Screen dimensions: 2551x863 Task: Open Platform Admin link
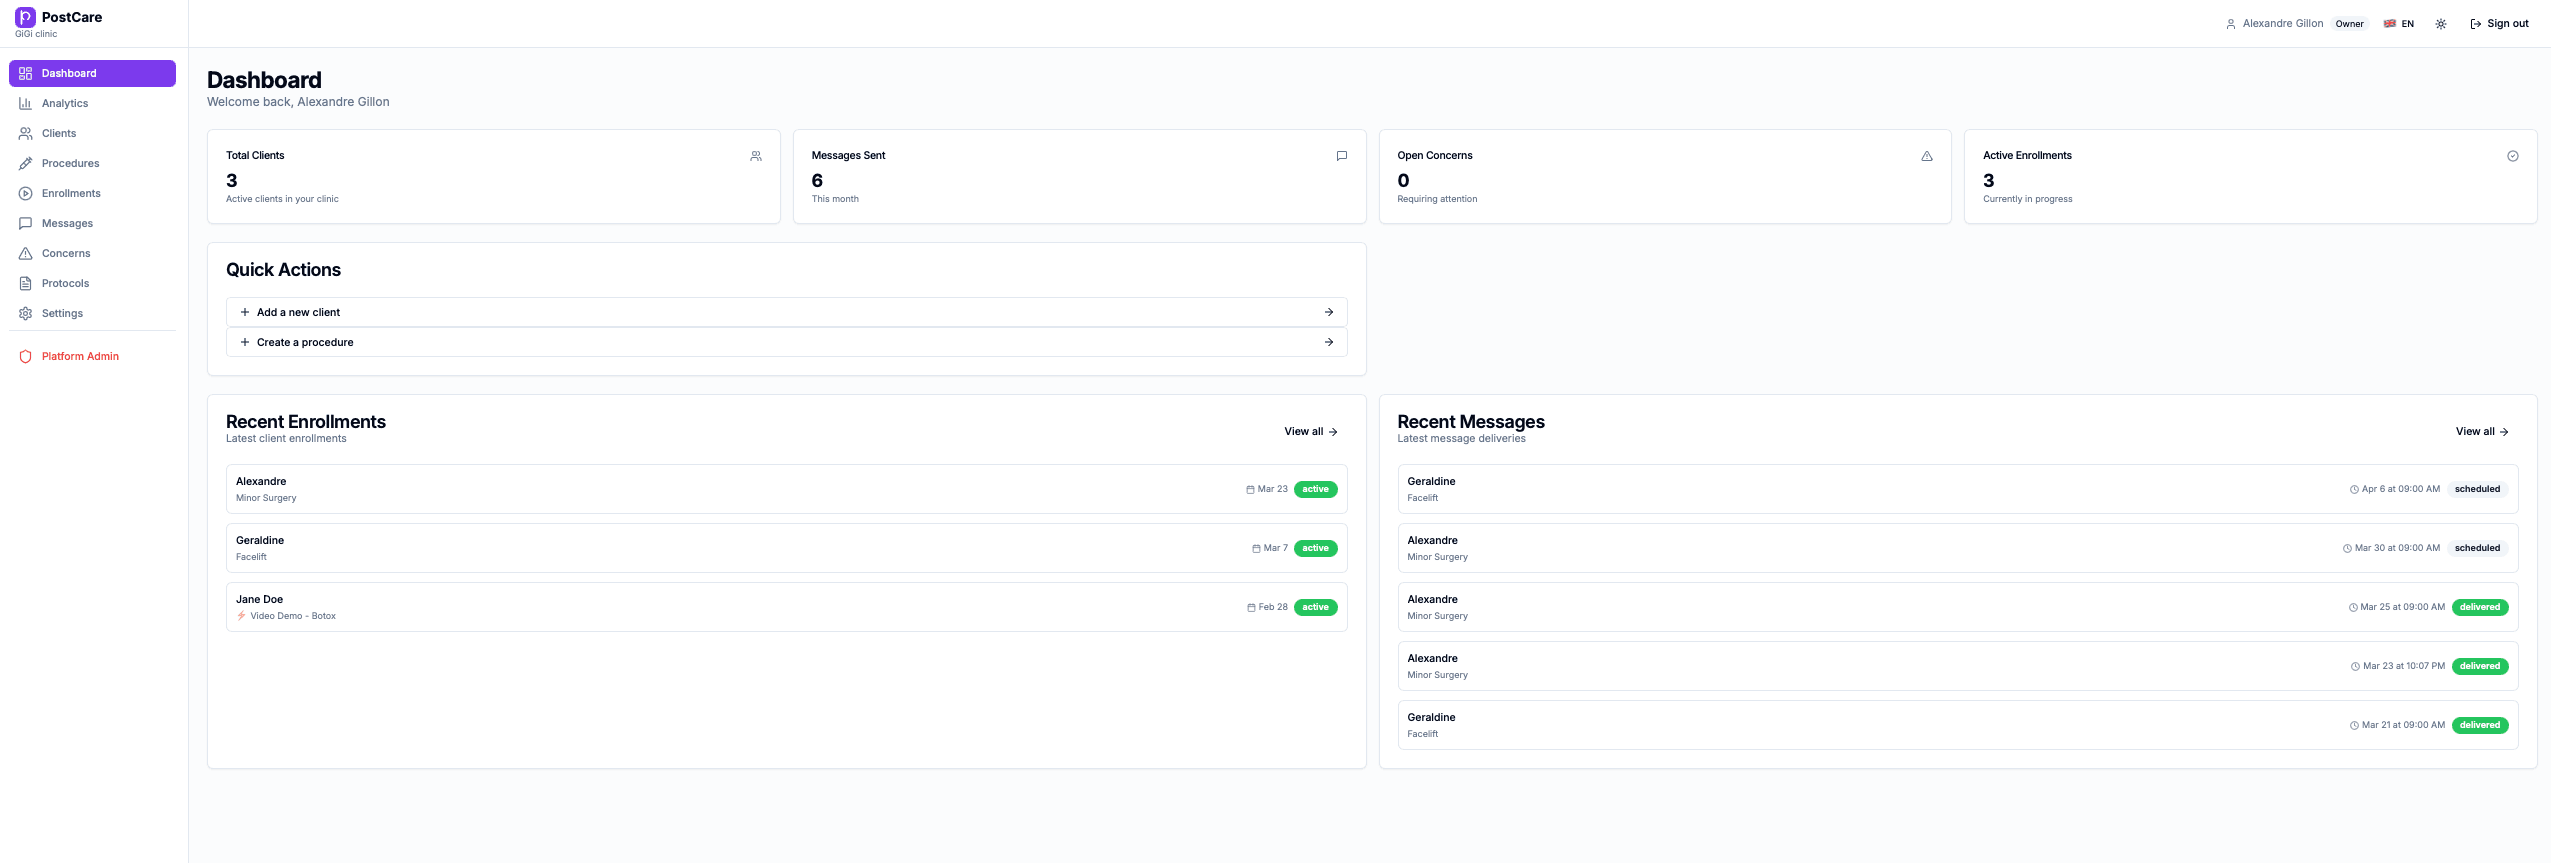coord(92,356)
